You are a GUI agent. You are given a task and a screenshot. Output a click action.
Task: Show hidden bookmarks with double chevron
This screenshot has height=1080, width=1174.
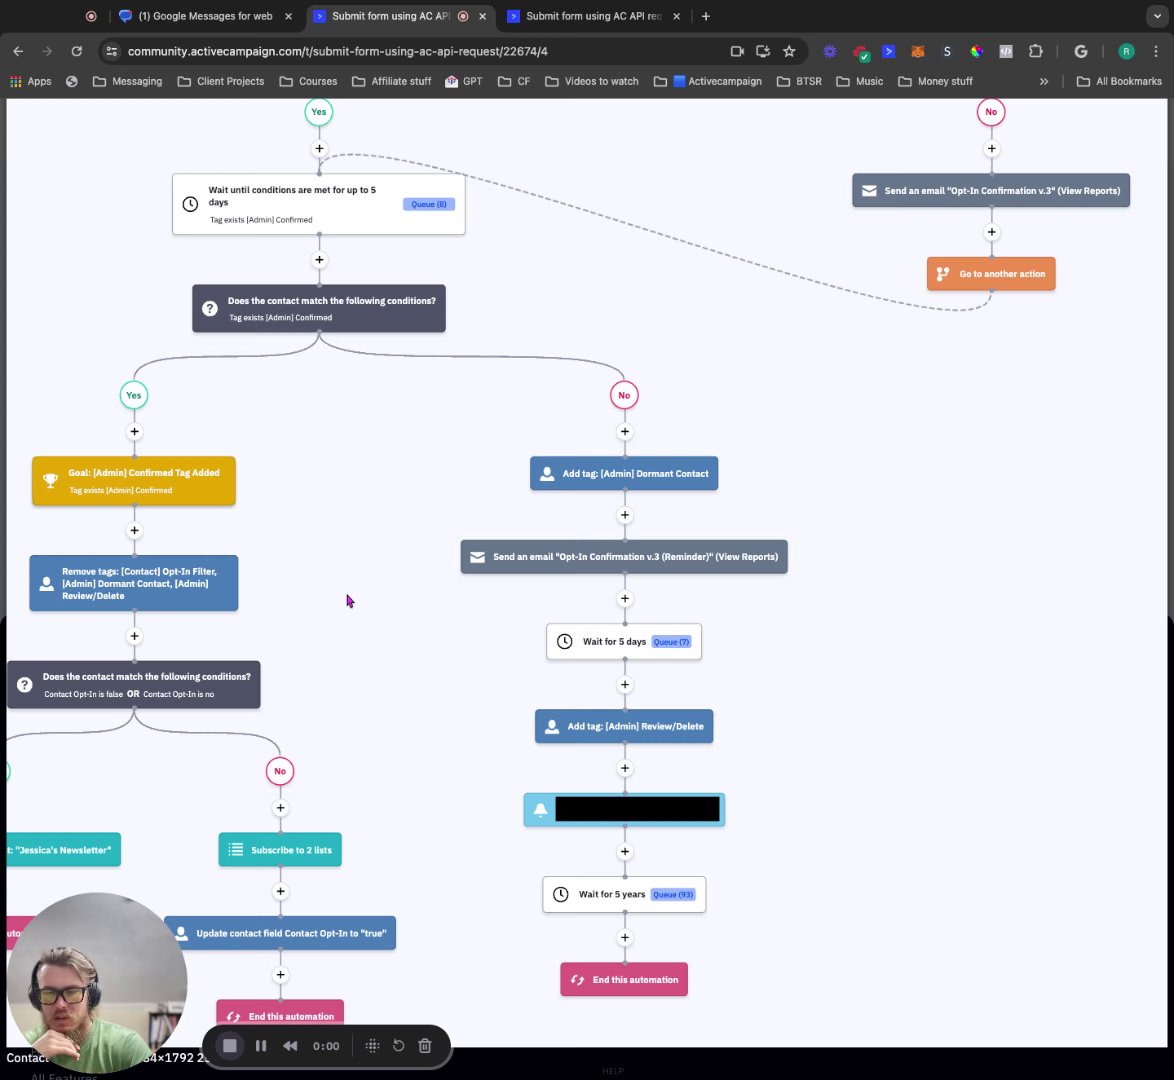1044,81
